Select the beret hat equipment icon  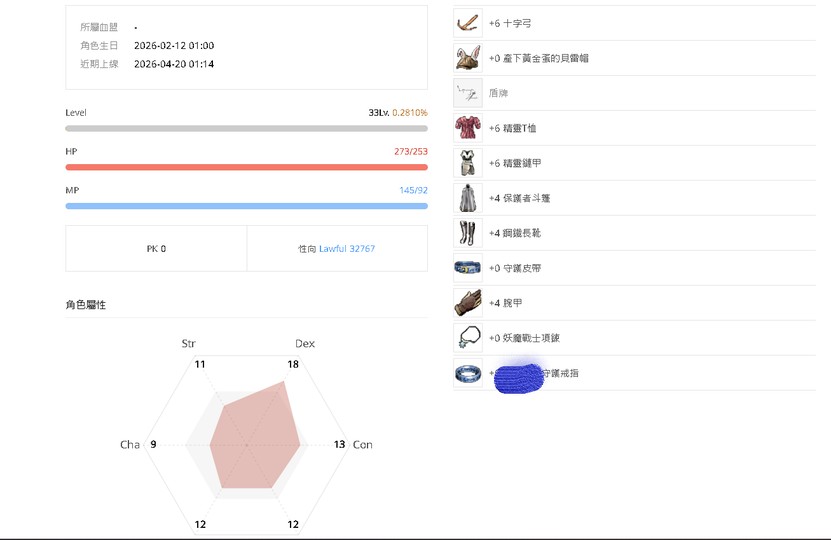(468, 58)
